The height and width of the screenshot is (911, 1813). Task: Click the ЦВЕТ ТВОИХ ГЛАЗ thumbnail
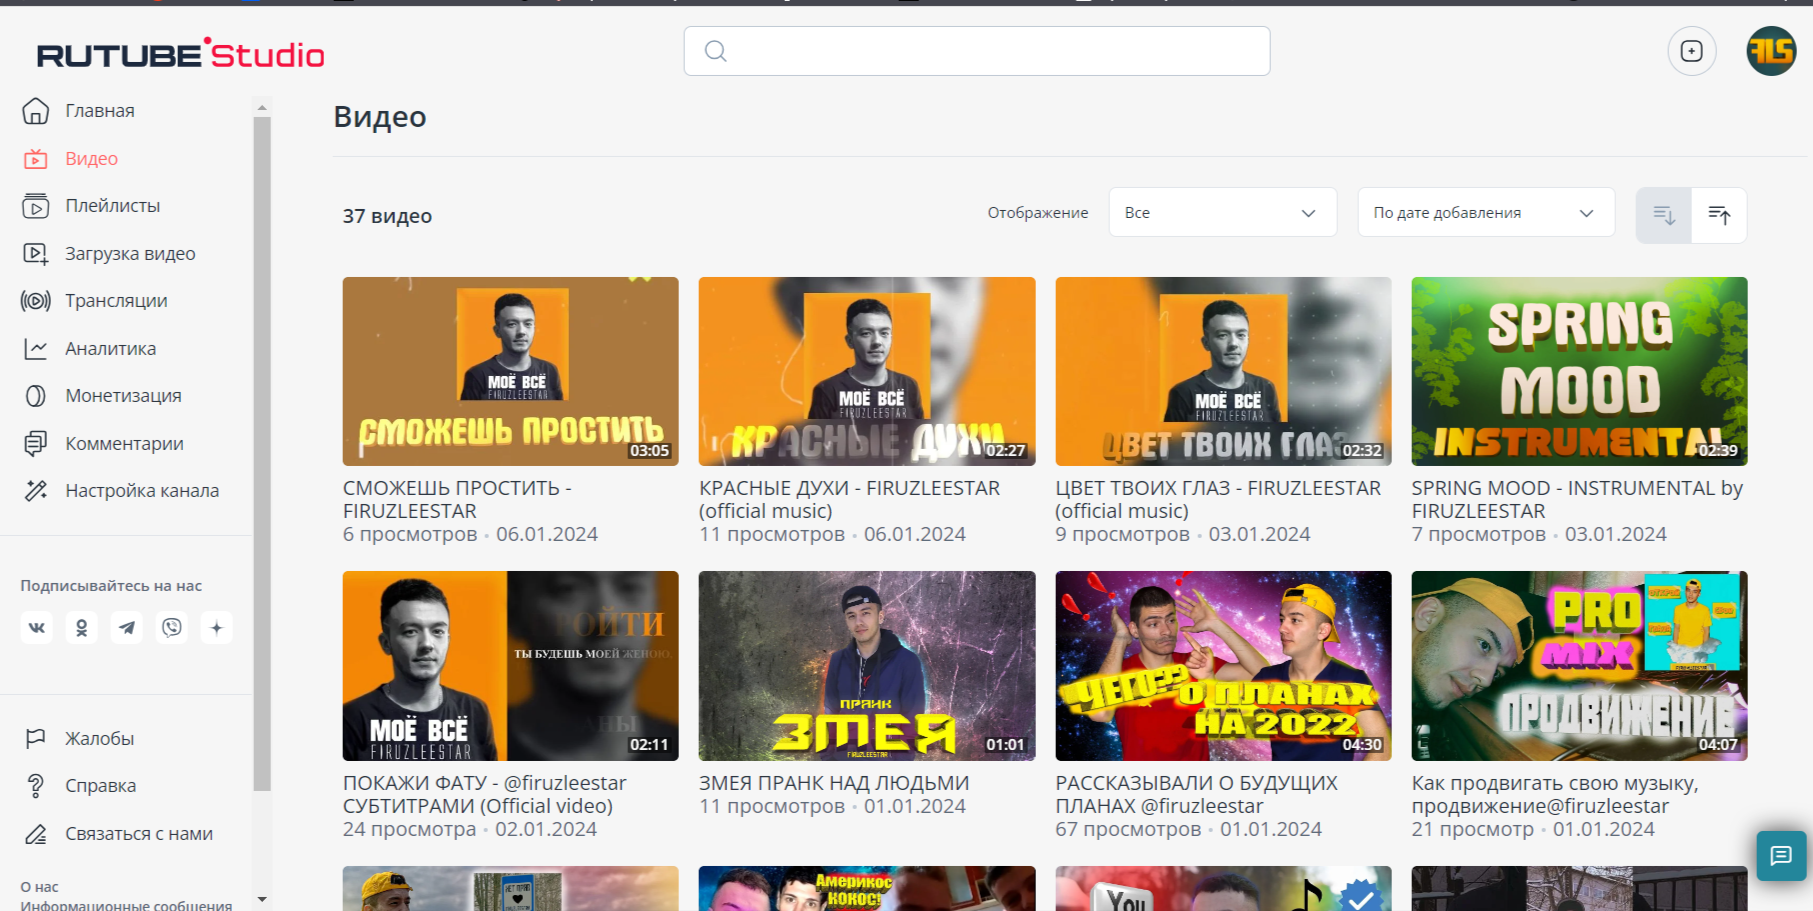pyautogui.click(x=1223, y=371)
